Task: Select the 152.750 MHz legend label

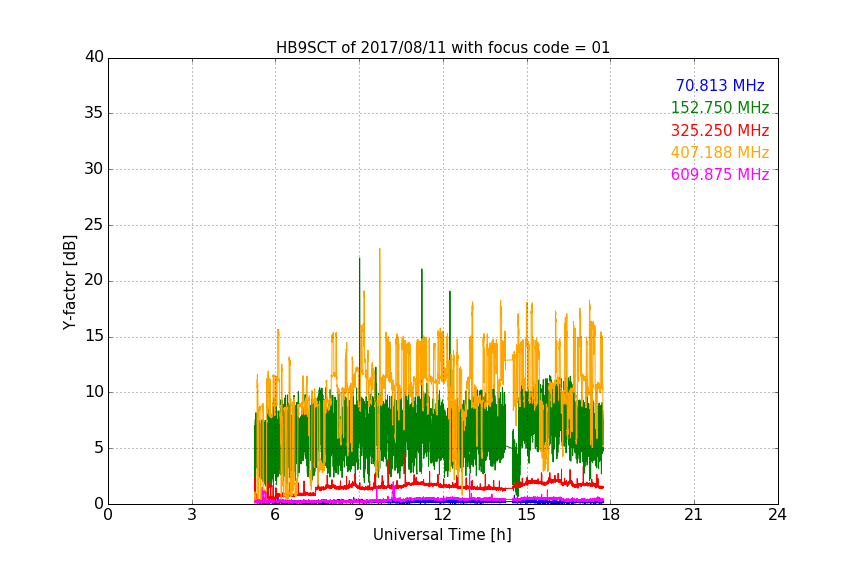Action: tap(720, 107)
